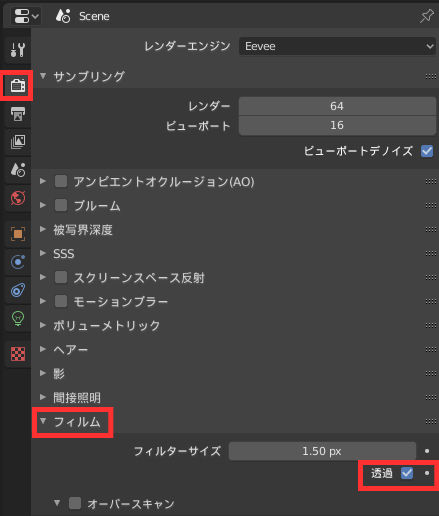439x516 pixels.
Task: Toggle ビューポートデノイズ checkbox
Action: tap(427, 151)
